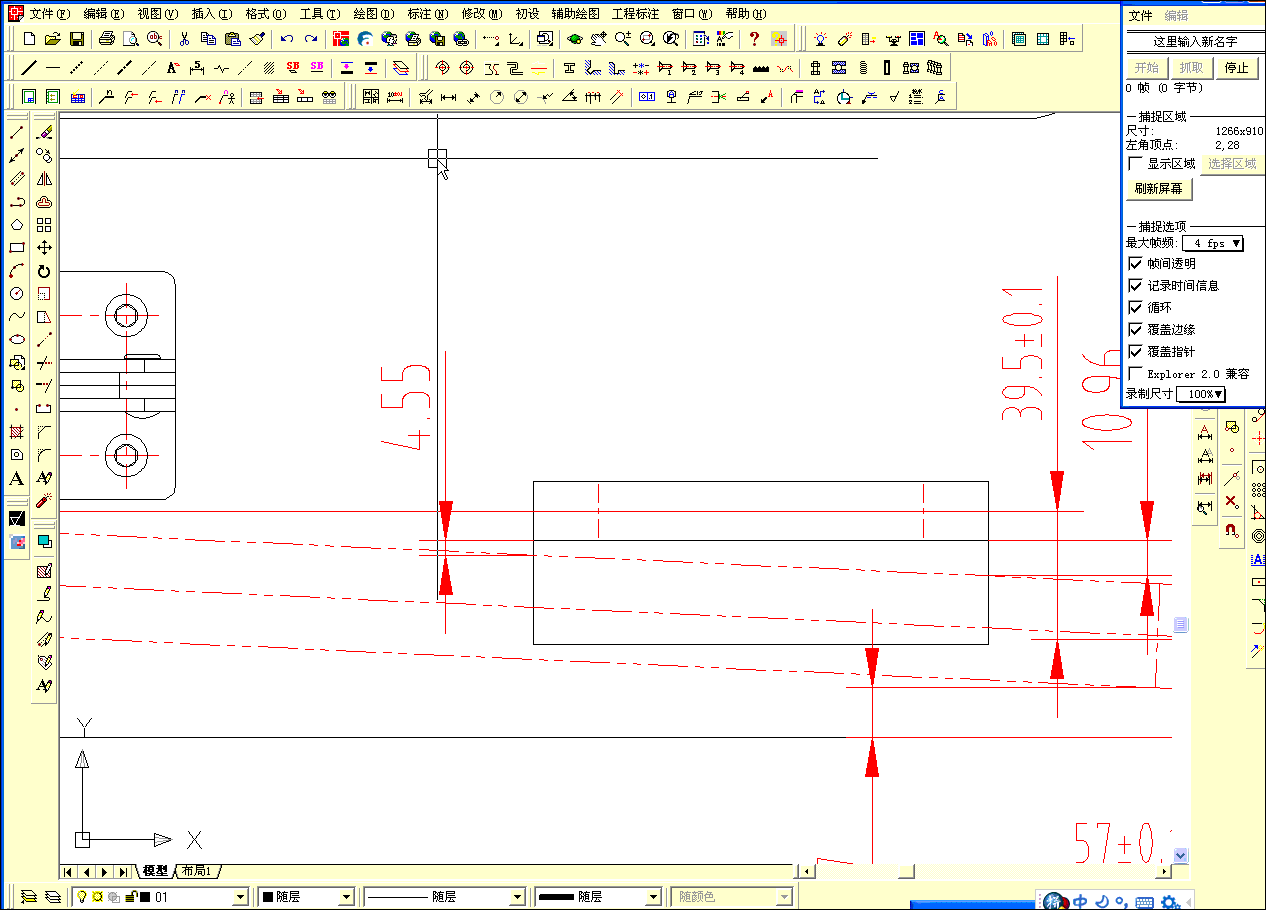Select the Array tool in the modify toolbar
The image size is (1266, 910).
pos(44,225)
